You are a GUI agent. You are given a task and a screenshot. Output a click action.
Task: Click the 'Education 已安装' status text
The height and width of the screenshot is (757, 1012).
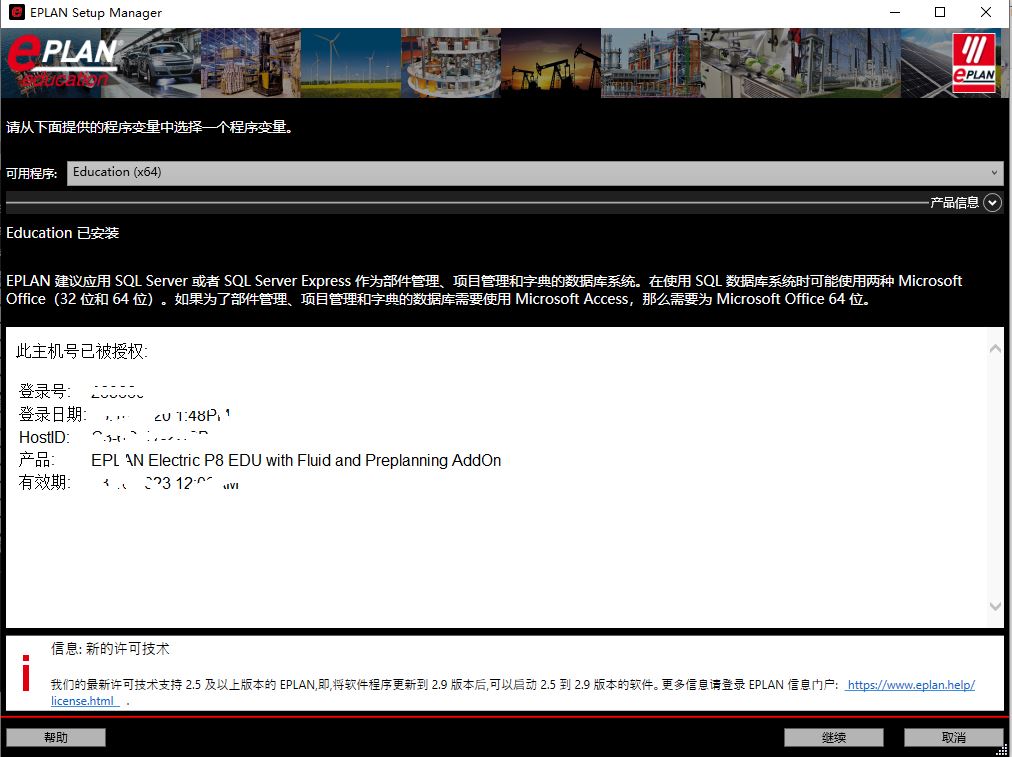63,233
